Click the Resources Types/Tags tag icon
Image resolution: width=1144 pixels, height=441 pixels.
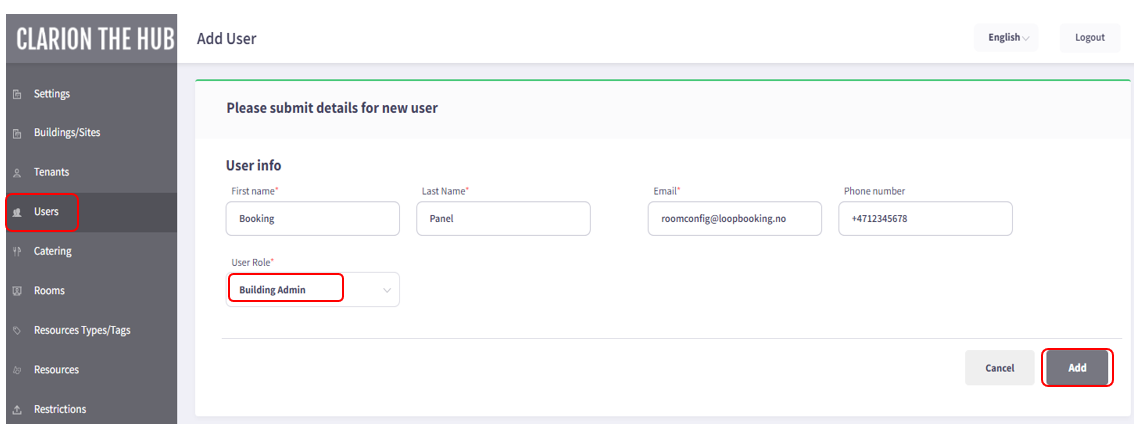17,331
